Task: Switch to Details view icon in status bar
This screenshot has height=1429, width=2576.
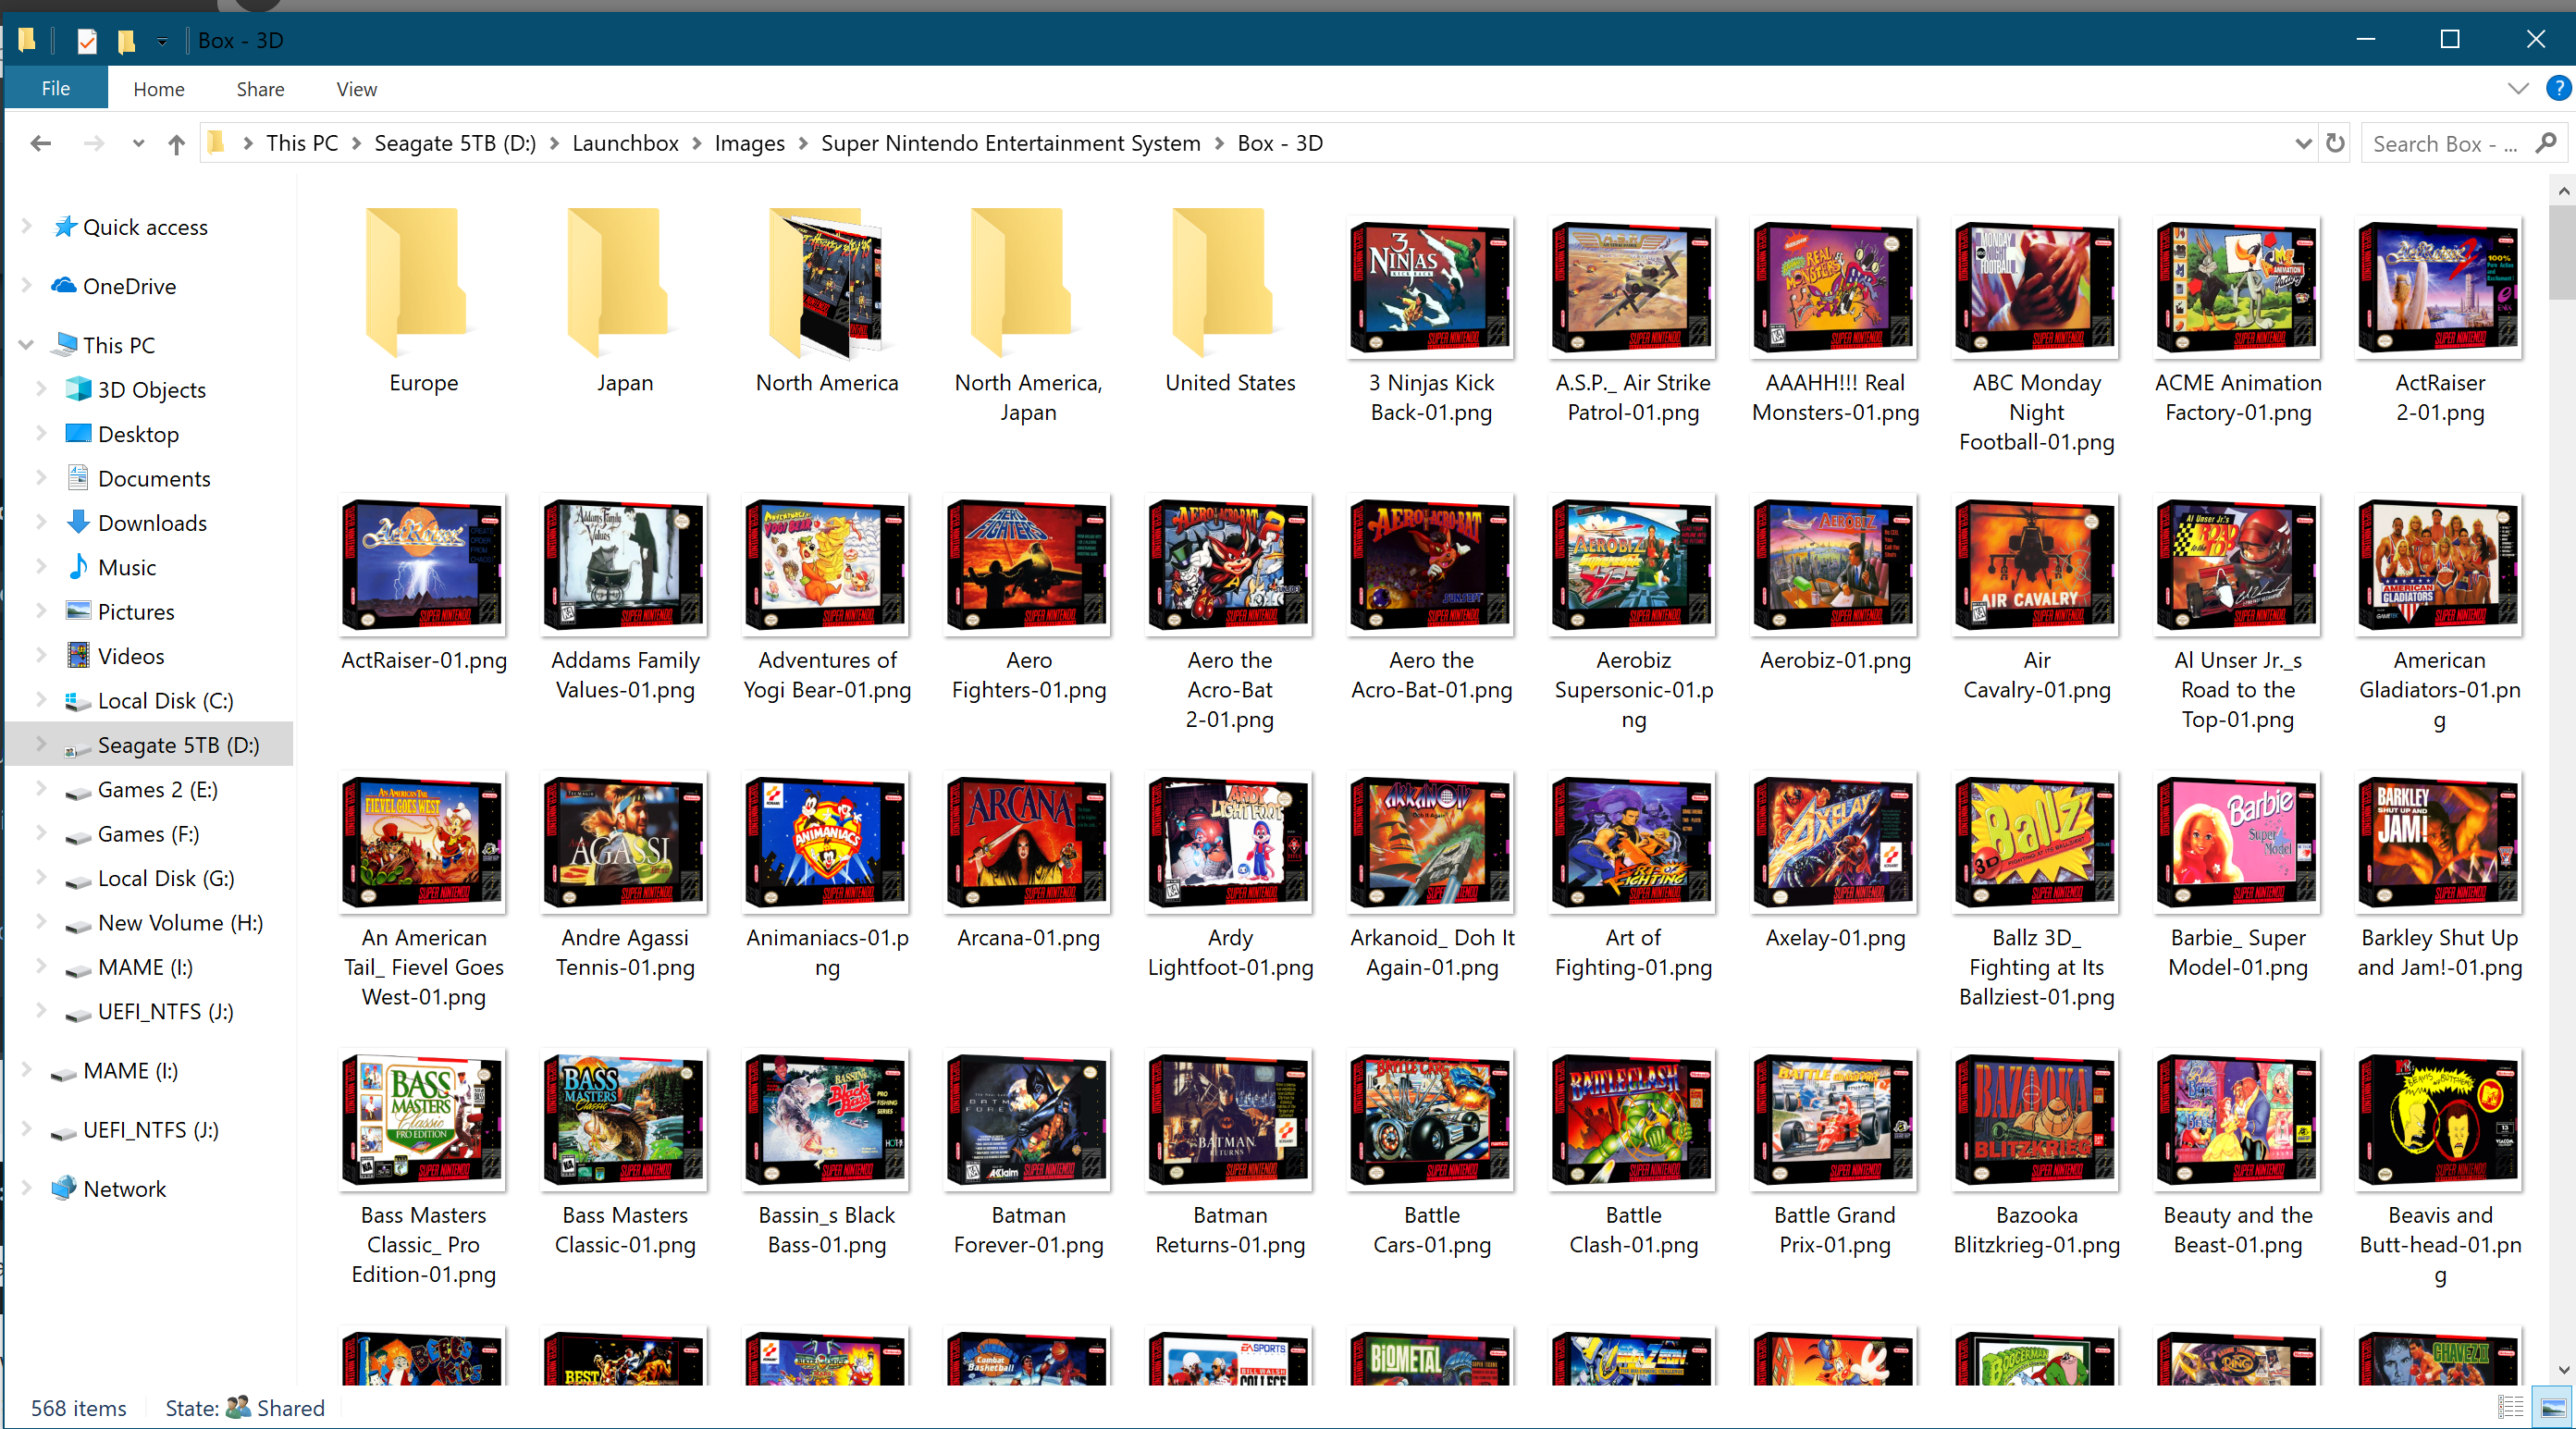Action: pyautogui.click(x=2510, y=1407)
